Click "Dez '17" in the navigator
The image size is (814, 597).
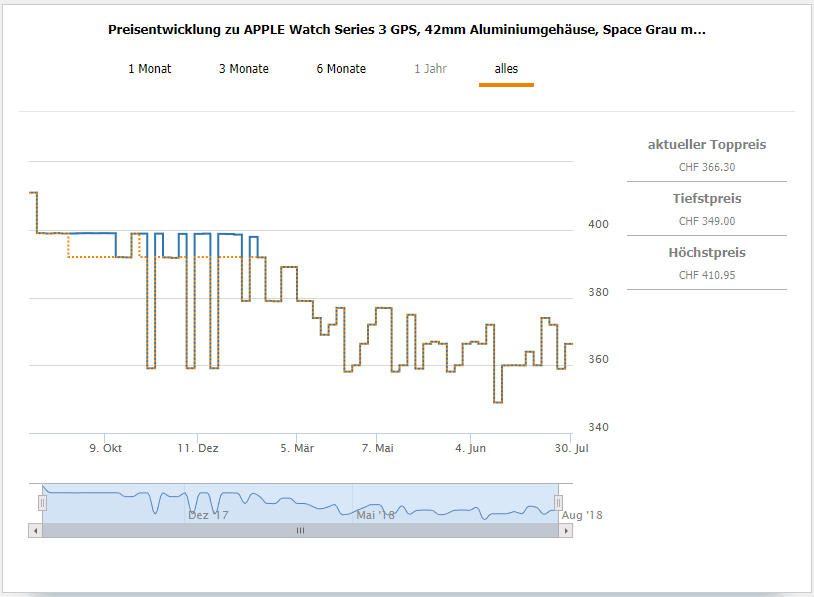(x=208, y=516)
